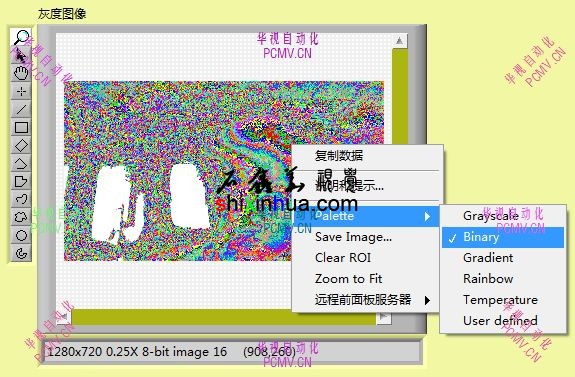Click the vertical scrollbar up arrow

[400, 41]
